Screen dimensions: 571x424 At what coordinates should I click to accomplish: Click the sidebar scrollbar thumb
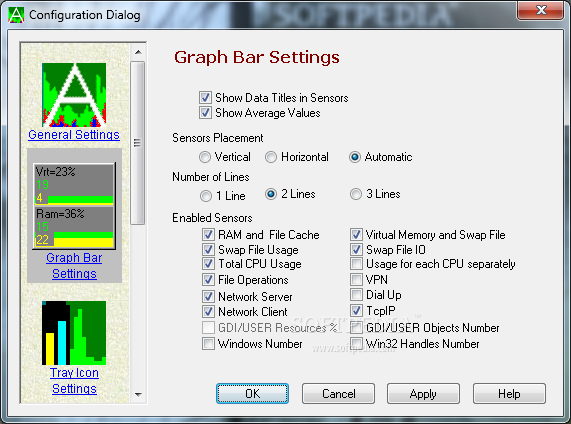click(138, 143)
